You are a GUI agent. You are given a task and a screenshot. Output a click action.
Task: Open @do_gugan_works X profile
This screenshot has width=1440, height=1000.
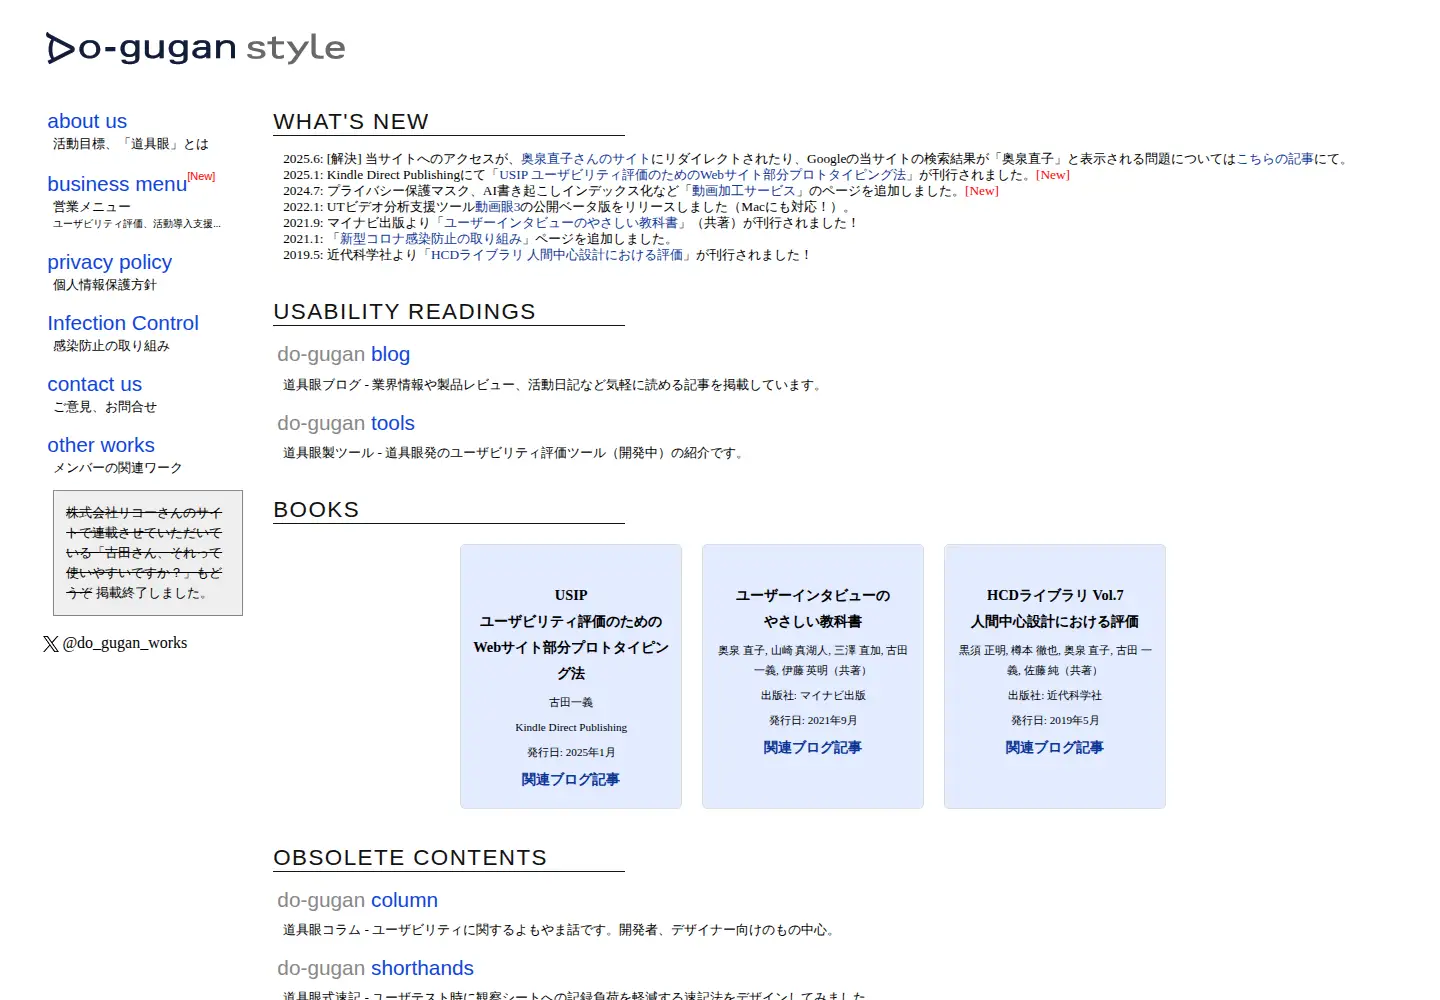[x=125, y=643]
